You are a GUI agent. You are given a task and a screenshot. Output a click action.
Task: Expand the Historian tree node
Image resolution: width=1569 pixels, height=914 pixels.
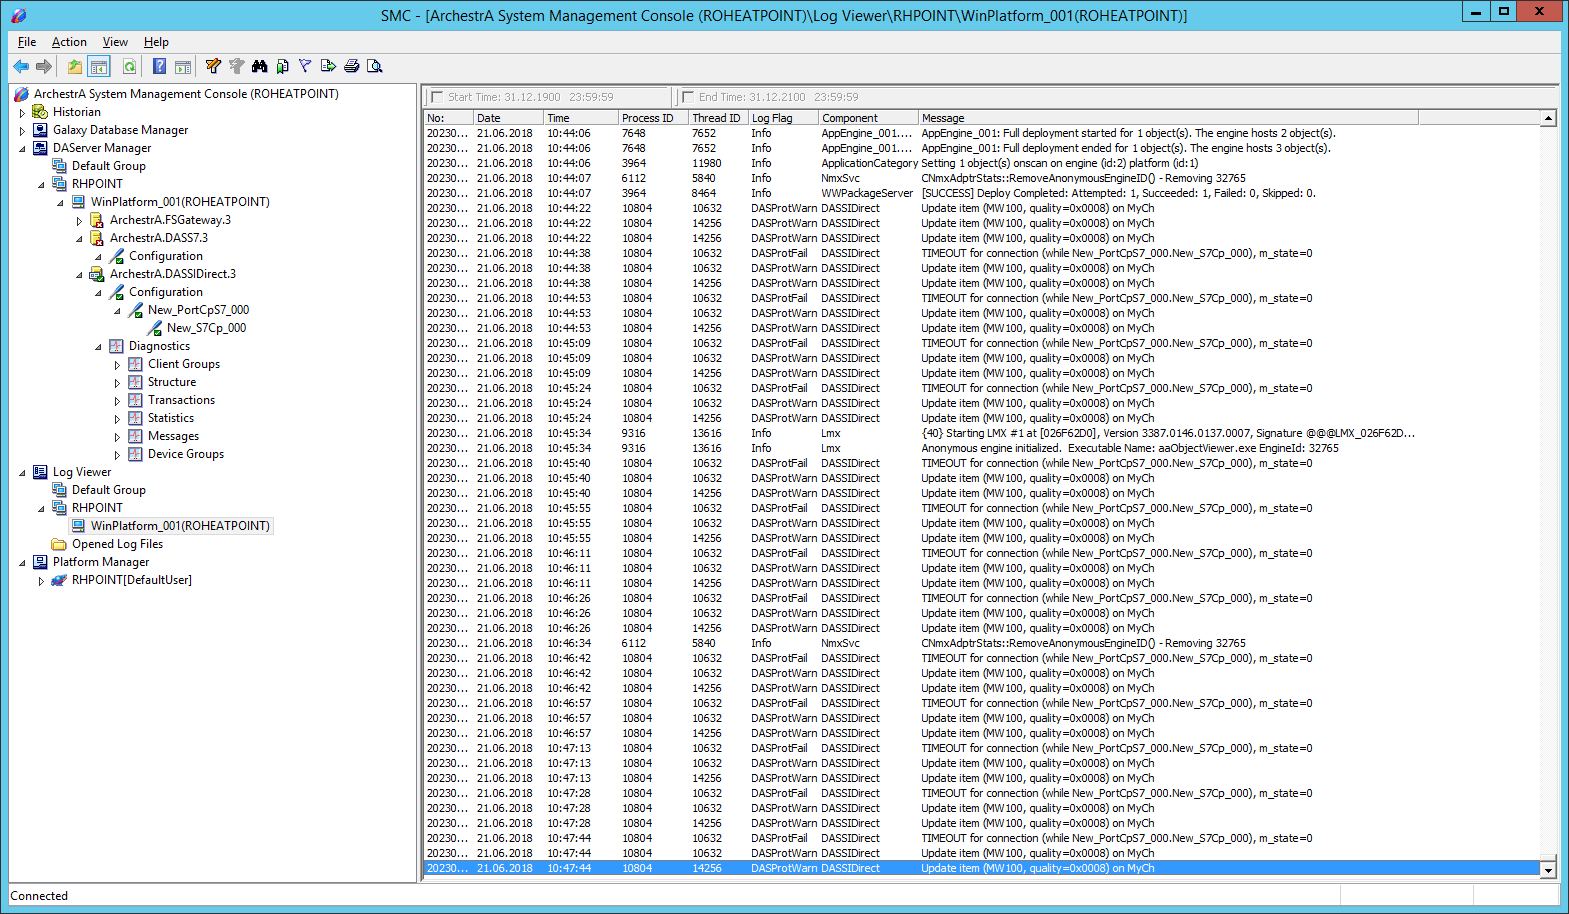pyautogui.click(x=22, y=113)
